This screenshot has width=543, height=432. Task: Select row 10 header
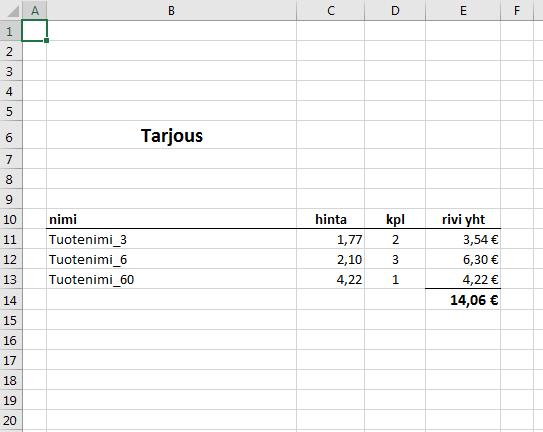[x=11, y=219]
